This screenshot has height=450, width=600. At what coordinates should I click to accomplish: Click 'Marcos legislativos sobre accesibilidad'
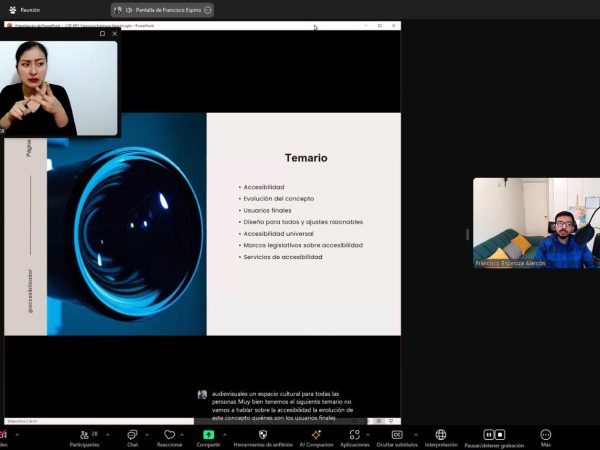click(303, 245)
